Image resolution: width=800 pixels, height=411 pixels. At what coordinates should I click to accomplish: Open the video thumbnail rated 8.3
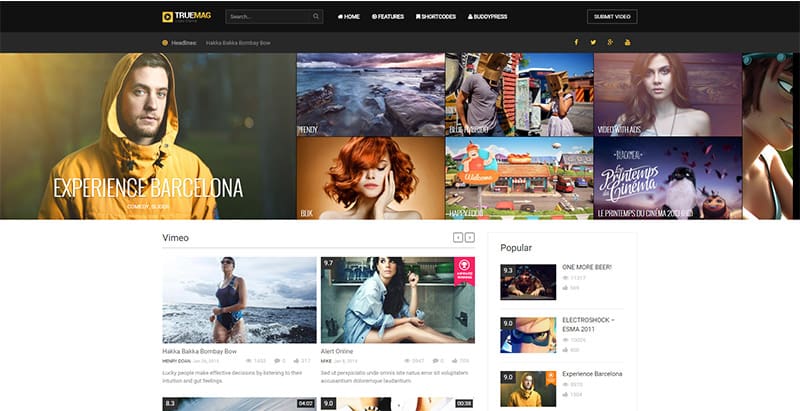(239, 404)
